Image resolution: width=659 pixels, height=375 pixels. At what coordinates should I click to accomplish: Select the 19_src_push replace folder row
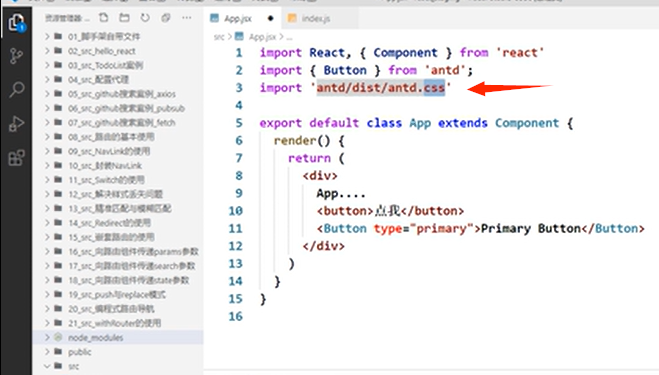coord(118,294)
